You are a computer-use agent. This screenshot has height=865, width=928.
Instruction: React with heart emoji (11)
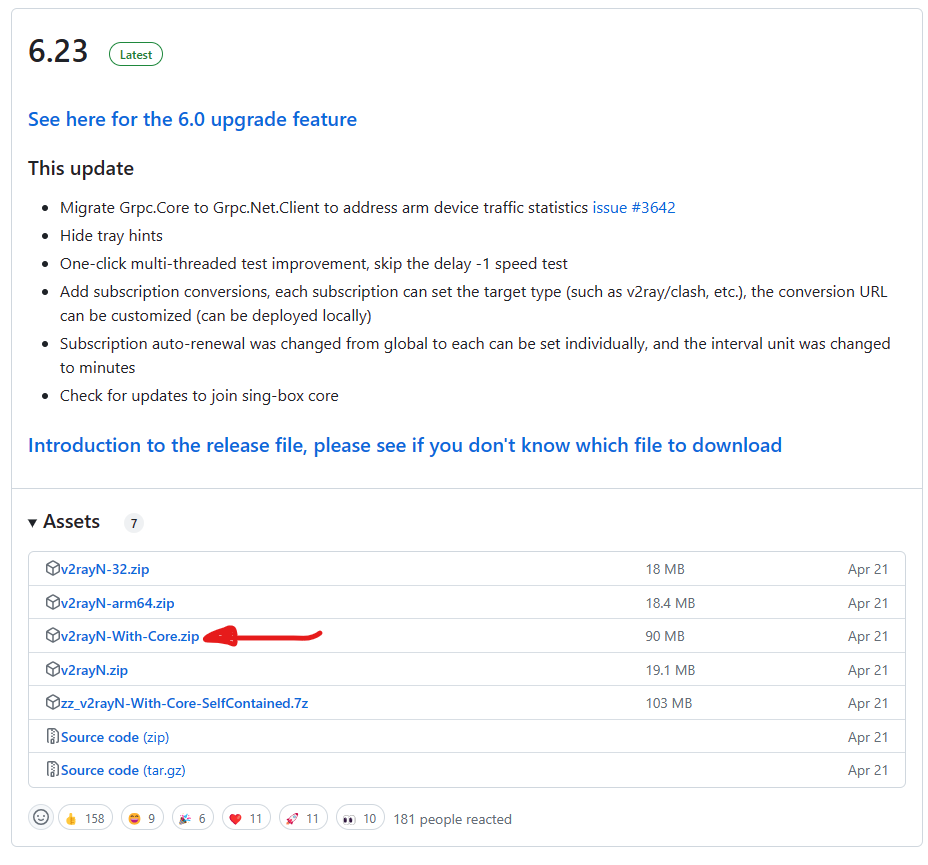click(246, 818)
